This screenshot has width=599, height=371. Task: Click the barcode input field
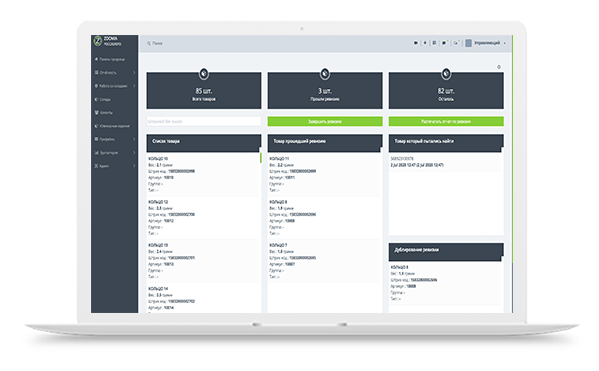pyautogui.click(x=204, y=122)
